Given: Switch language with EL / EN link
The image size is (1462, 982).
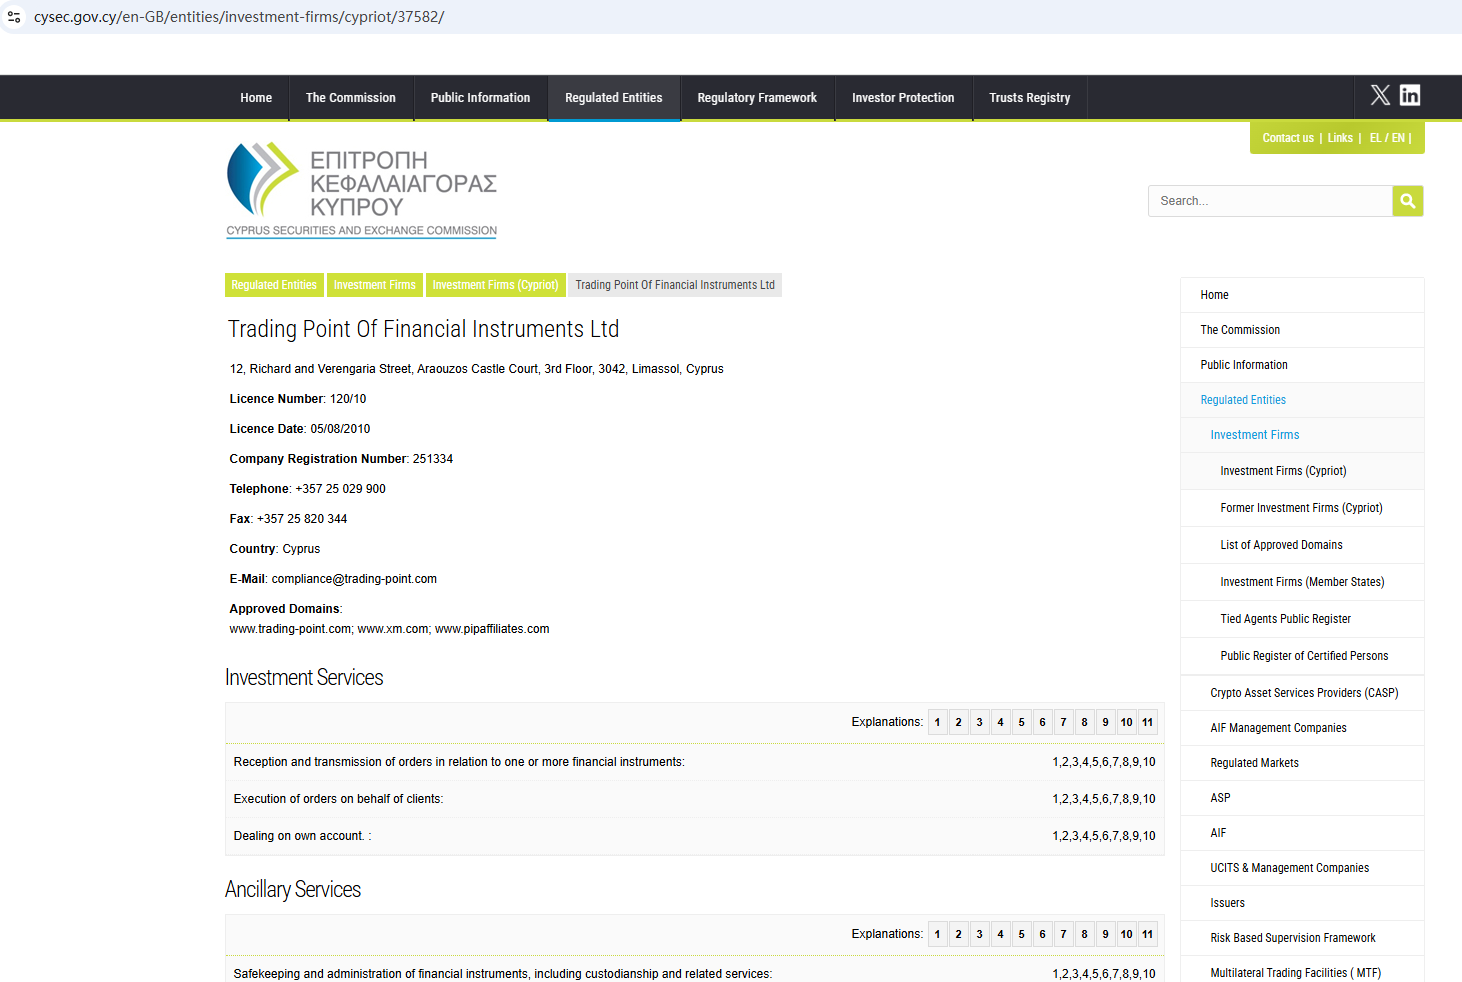Looking at the screenshot, I should point(1387,138).
